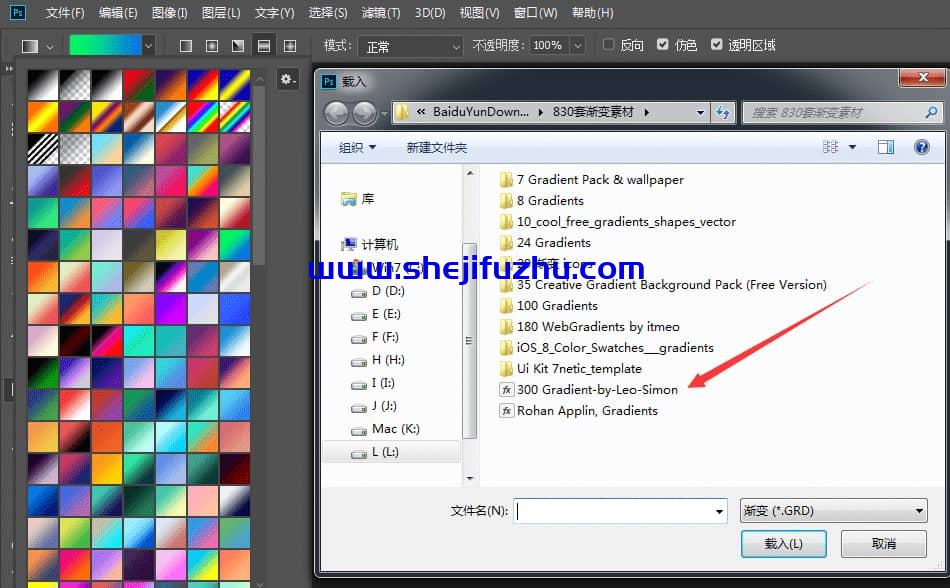Screen dimensions: 950x588
Task: Expand the view options dropdown arrow
Action: 852,147
